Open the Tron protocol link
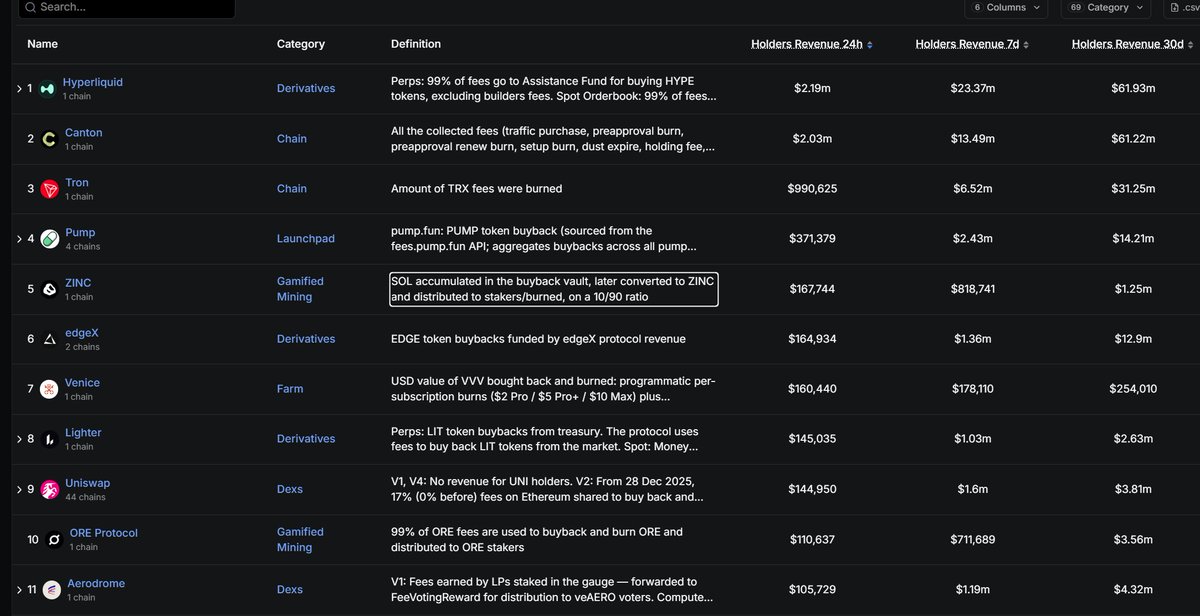Image resolution: width=1200 pixels, height=616 pixels. pos(75,182)
